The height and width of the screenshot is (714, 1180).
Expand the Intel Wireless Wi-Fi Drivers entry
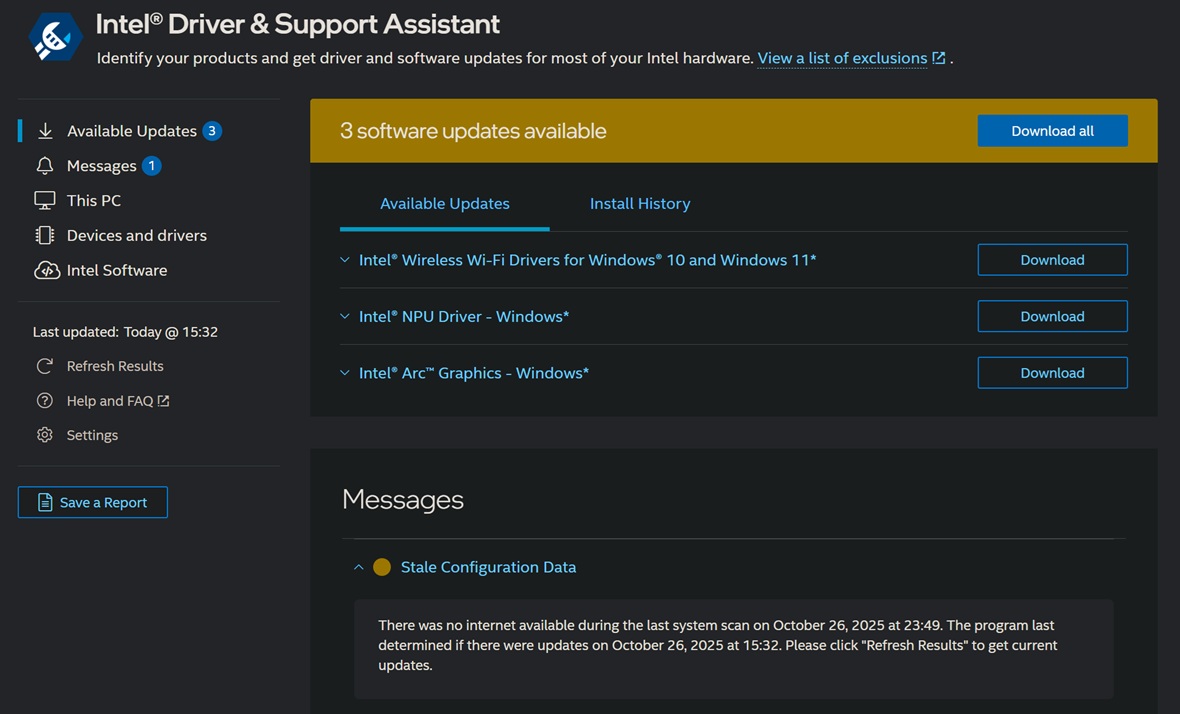pos(345,260)
